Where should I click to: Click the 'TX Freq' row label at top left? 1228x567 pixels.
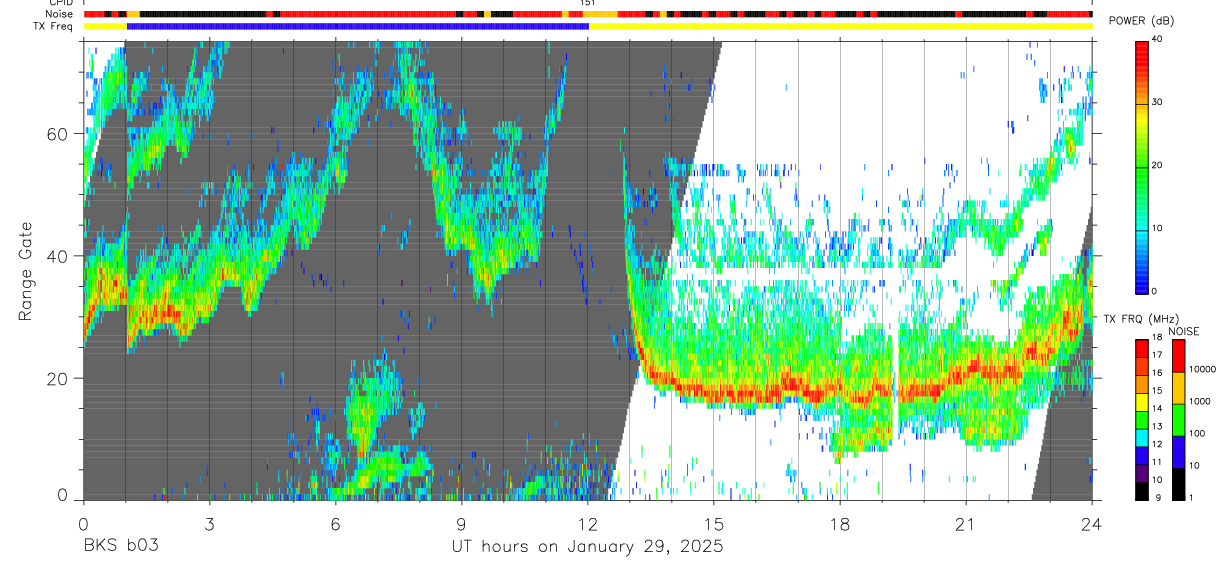click(x=55, y=26)
